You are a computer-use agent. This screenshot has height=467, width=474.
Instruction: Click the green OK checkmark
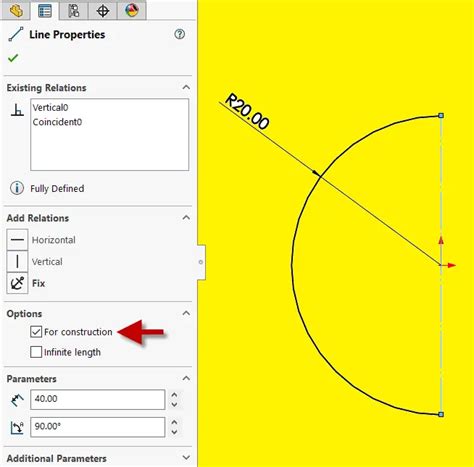coord(13,58)
